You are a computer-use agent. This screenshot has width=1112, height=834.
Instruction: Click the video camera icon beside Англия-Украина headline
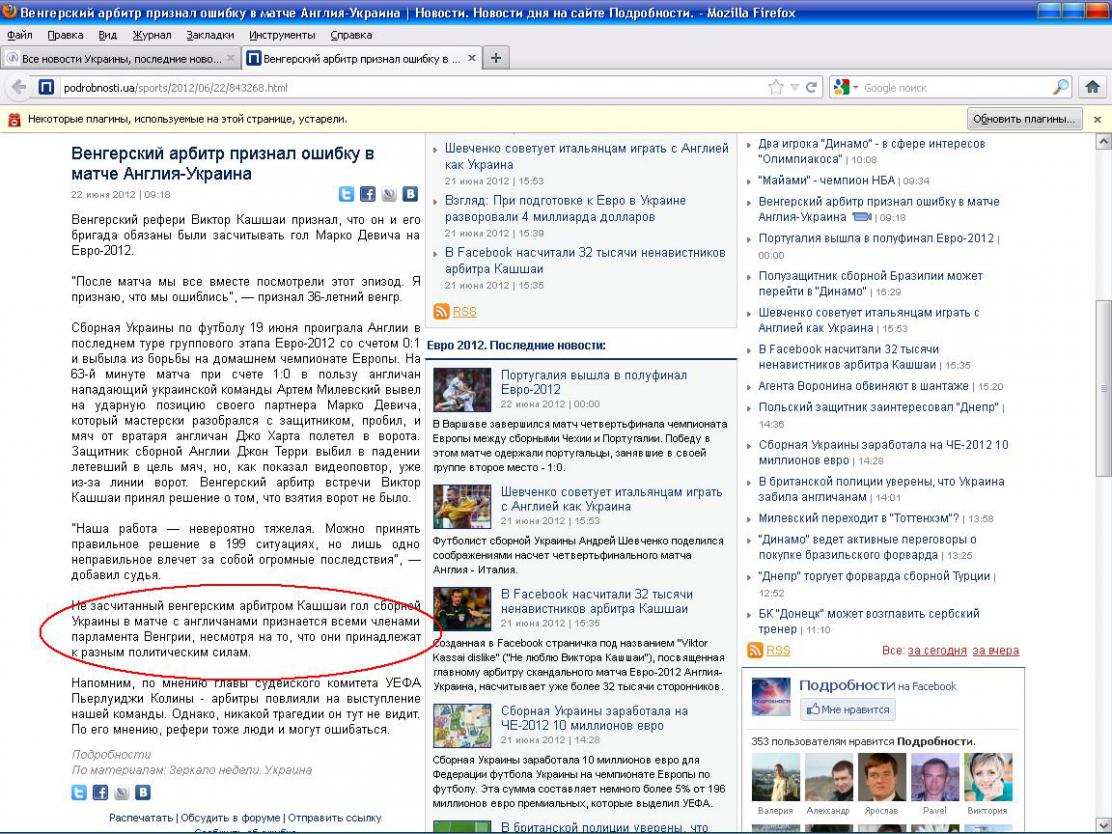[862, 216]
